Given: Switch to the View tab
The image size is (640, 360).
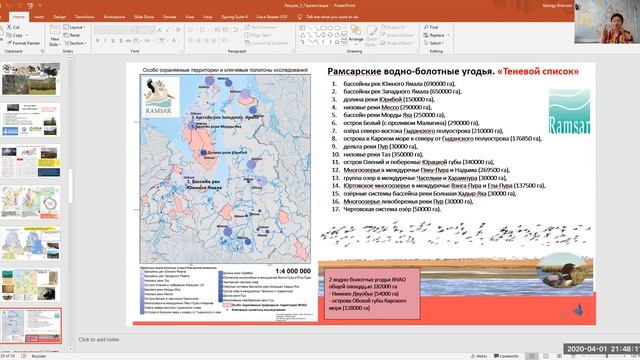Looking at the screenshot, I should pyautogui.click(x=189, y=17).
